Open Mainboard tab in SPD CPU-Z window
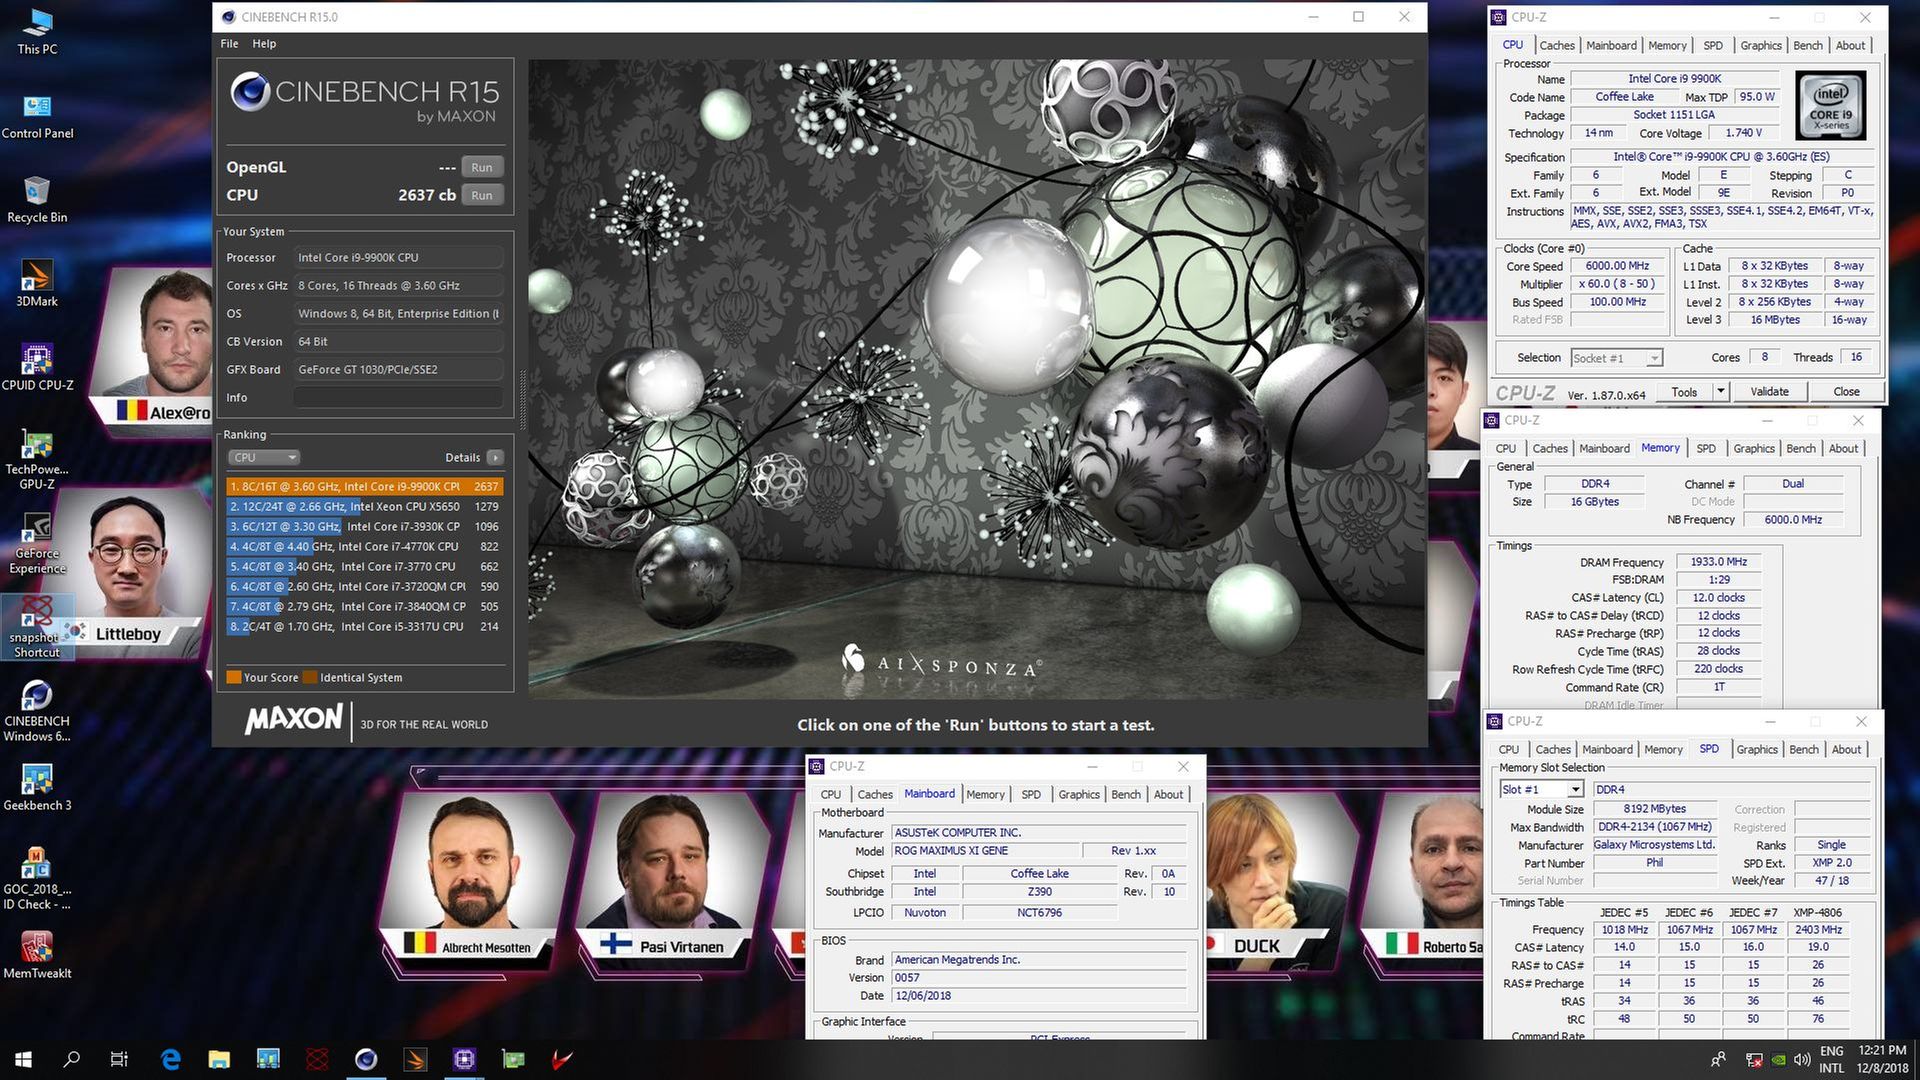Image resolution: width=1920 pixels, height=1080 pixels. [1607, 750]
